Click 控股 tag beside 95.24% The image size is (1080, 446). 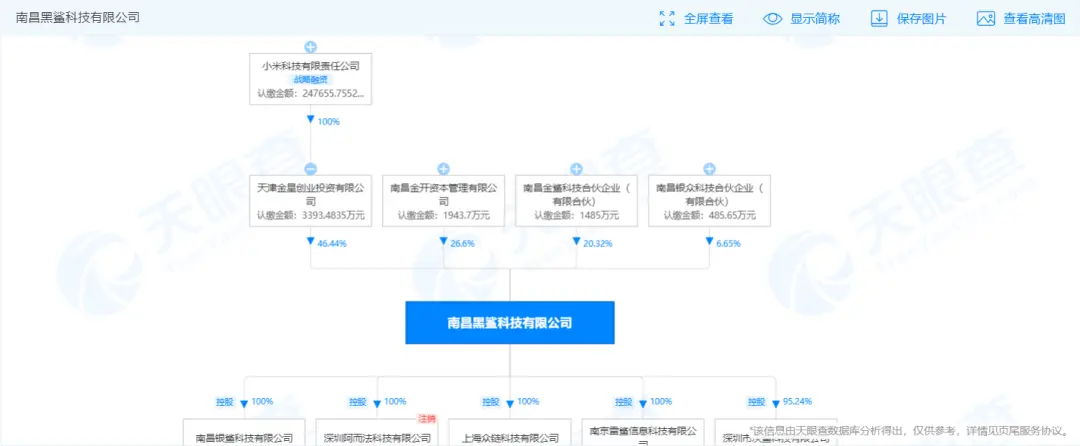pos(756,402)
